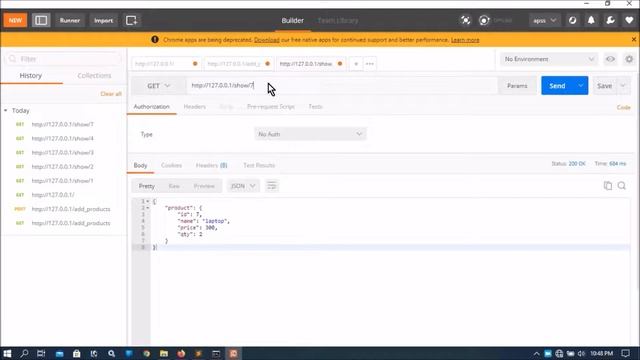Click the Learn more link

coord(465,40)
